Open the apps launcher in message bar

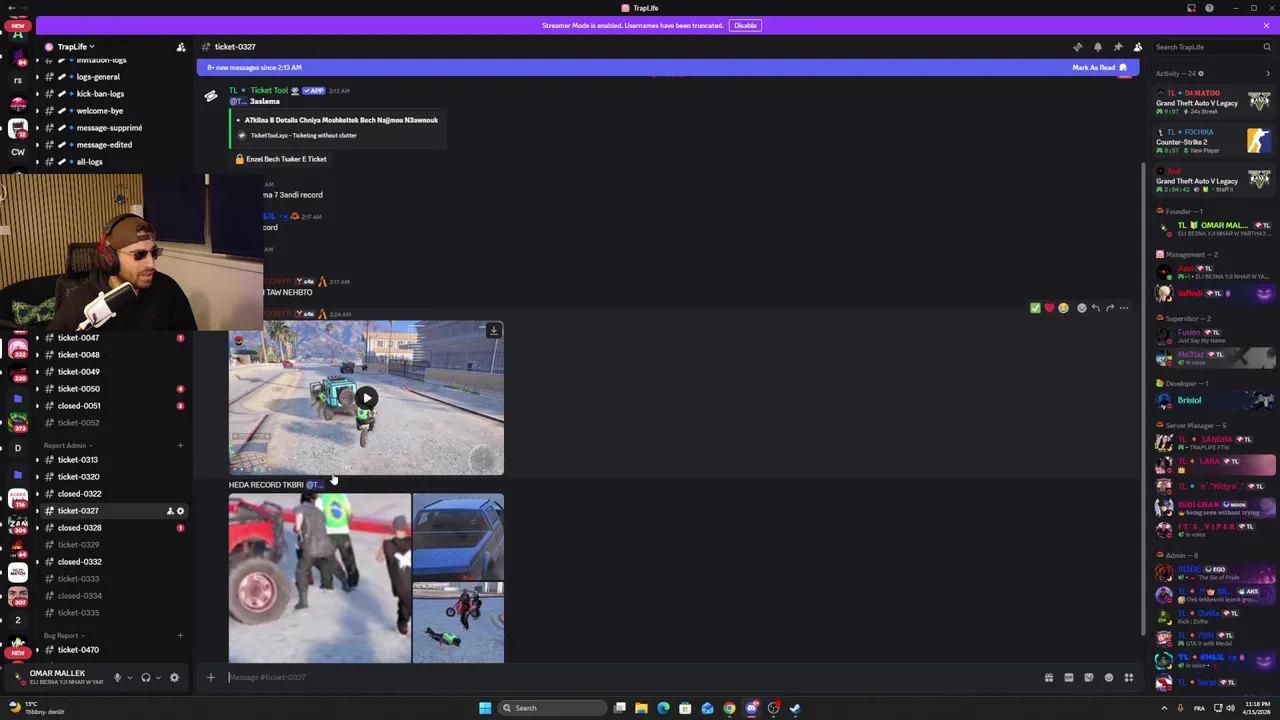click(1129, 678)
